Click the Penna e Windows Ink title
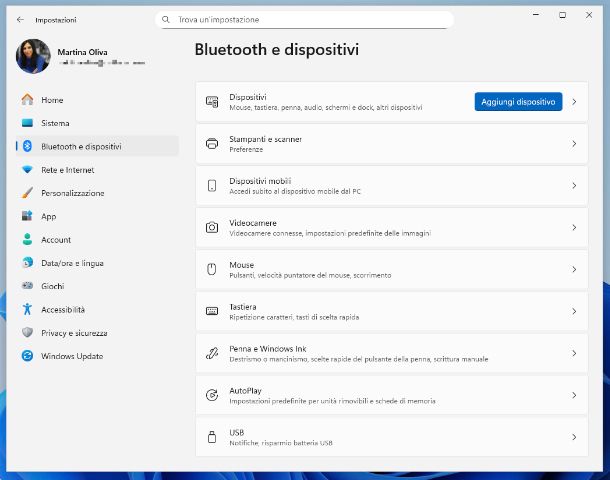 (x=268, y=349)
